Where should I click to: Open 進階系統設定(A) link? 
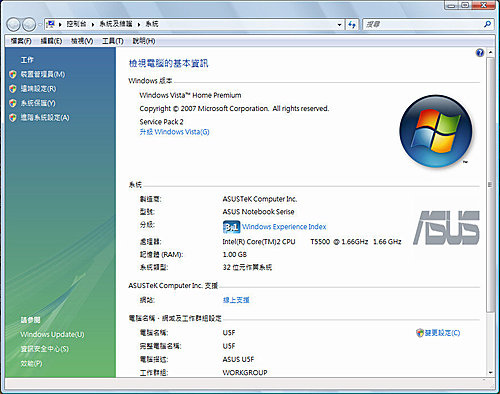coord(45,117)
